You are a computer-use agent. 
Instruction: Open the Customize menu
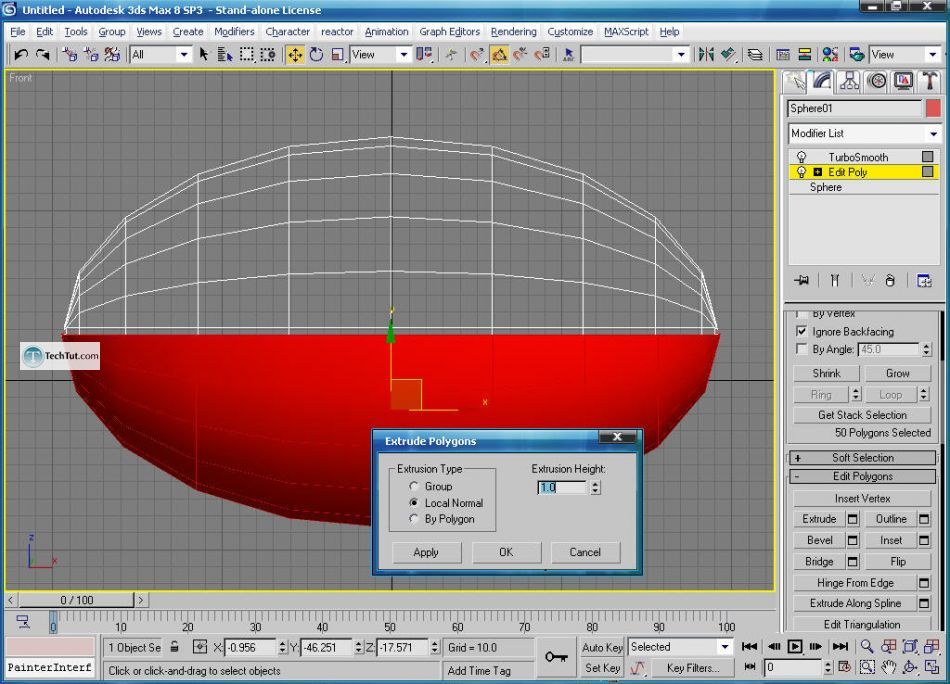[570, 32]
